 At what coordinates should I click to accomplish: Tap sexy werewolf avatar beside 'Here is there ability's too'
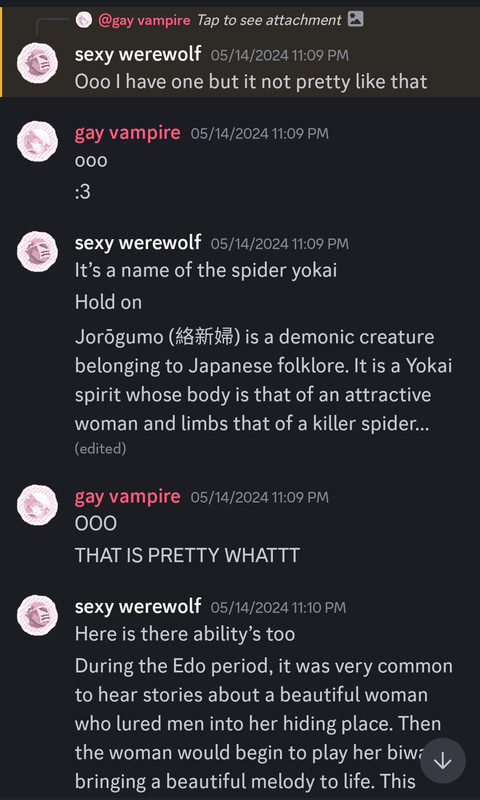pyautogui.click(x=37, y=615)
